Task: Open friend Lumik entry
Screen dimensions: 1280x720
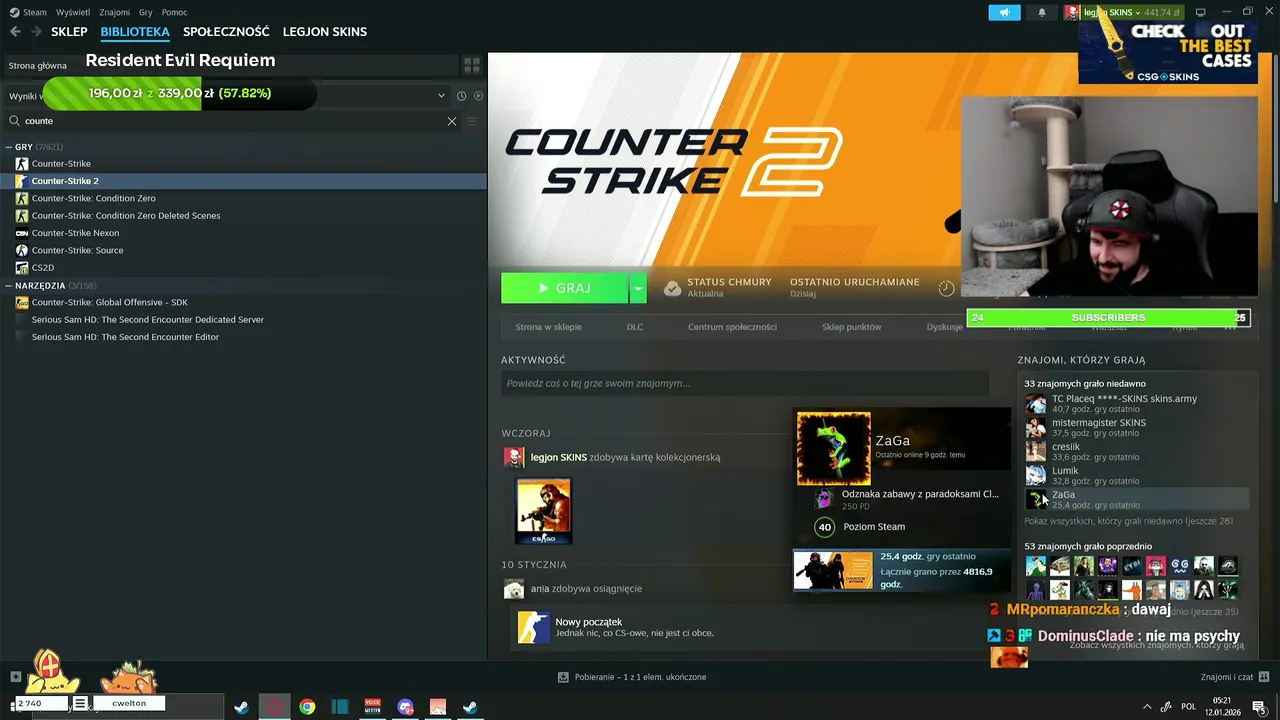Action: [x=1136, y=476]
